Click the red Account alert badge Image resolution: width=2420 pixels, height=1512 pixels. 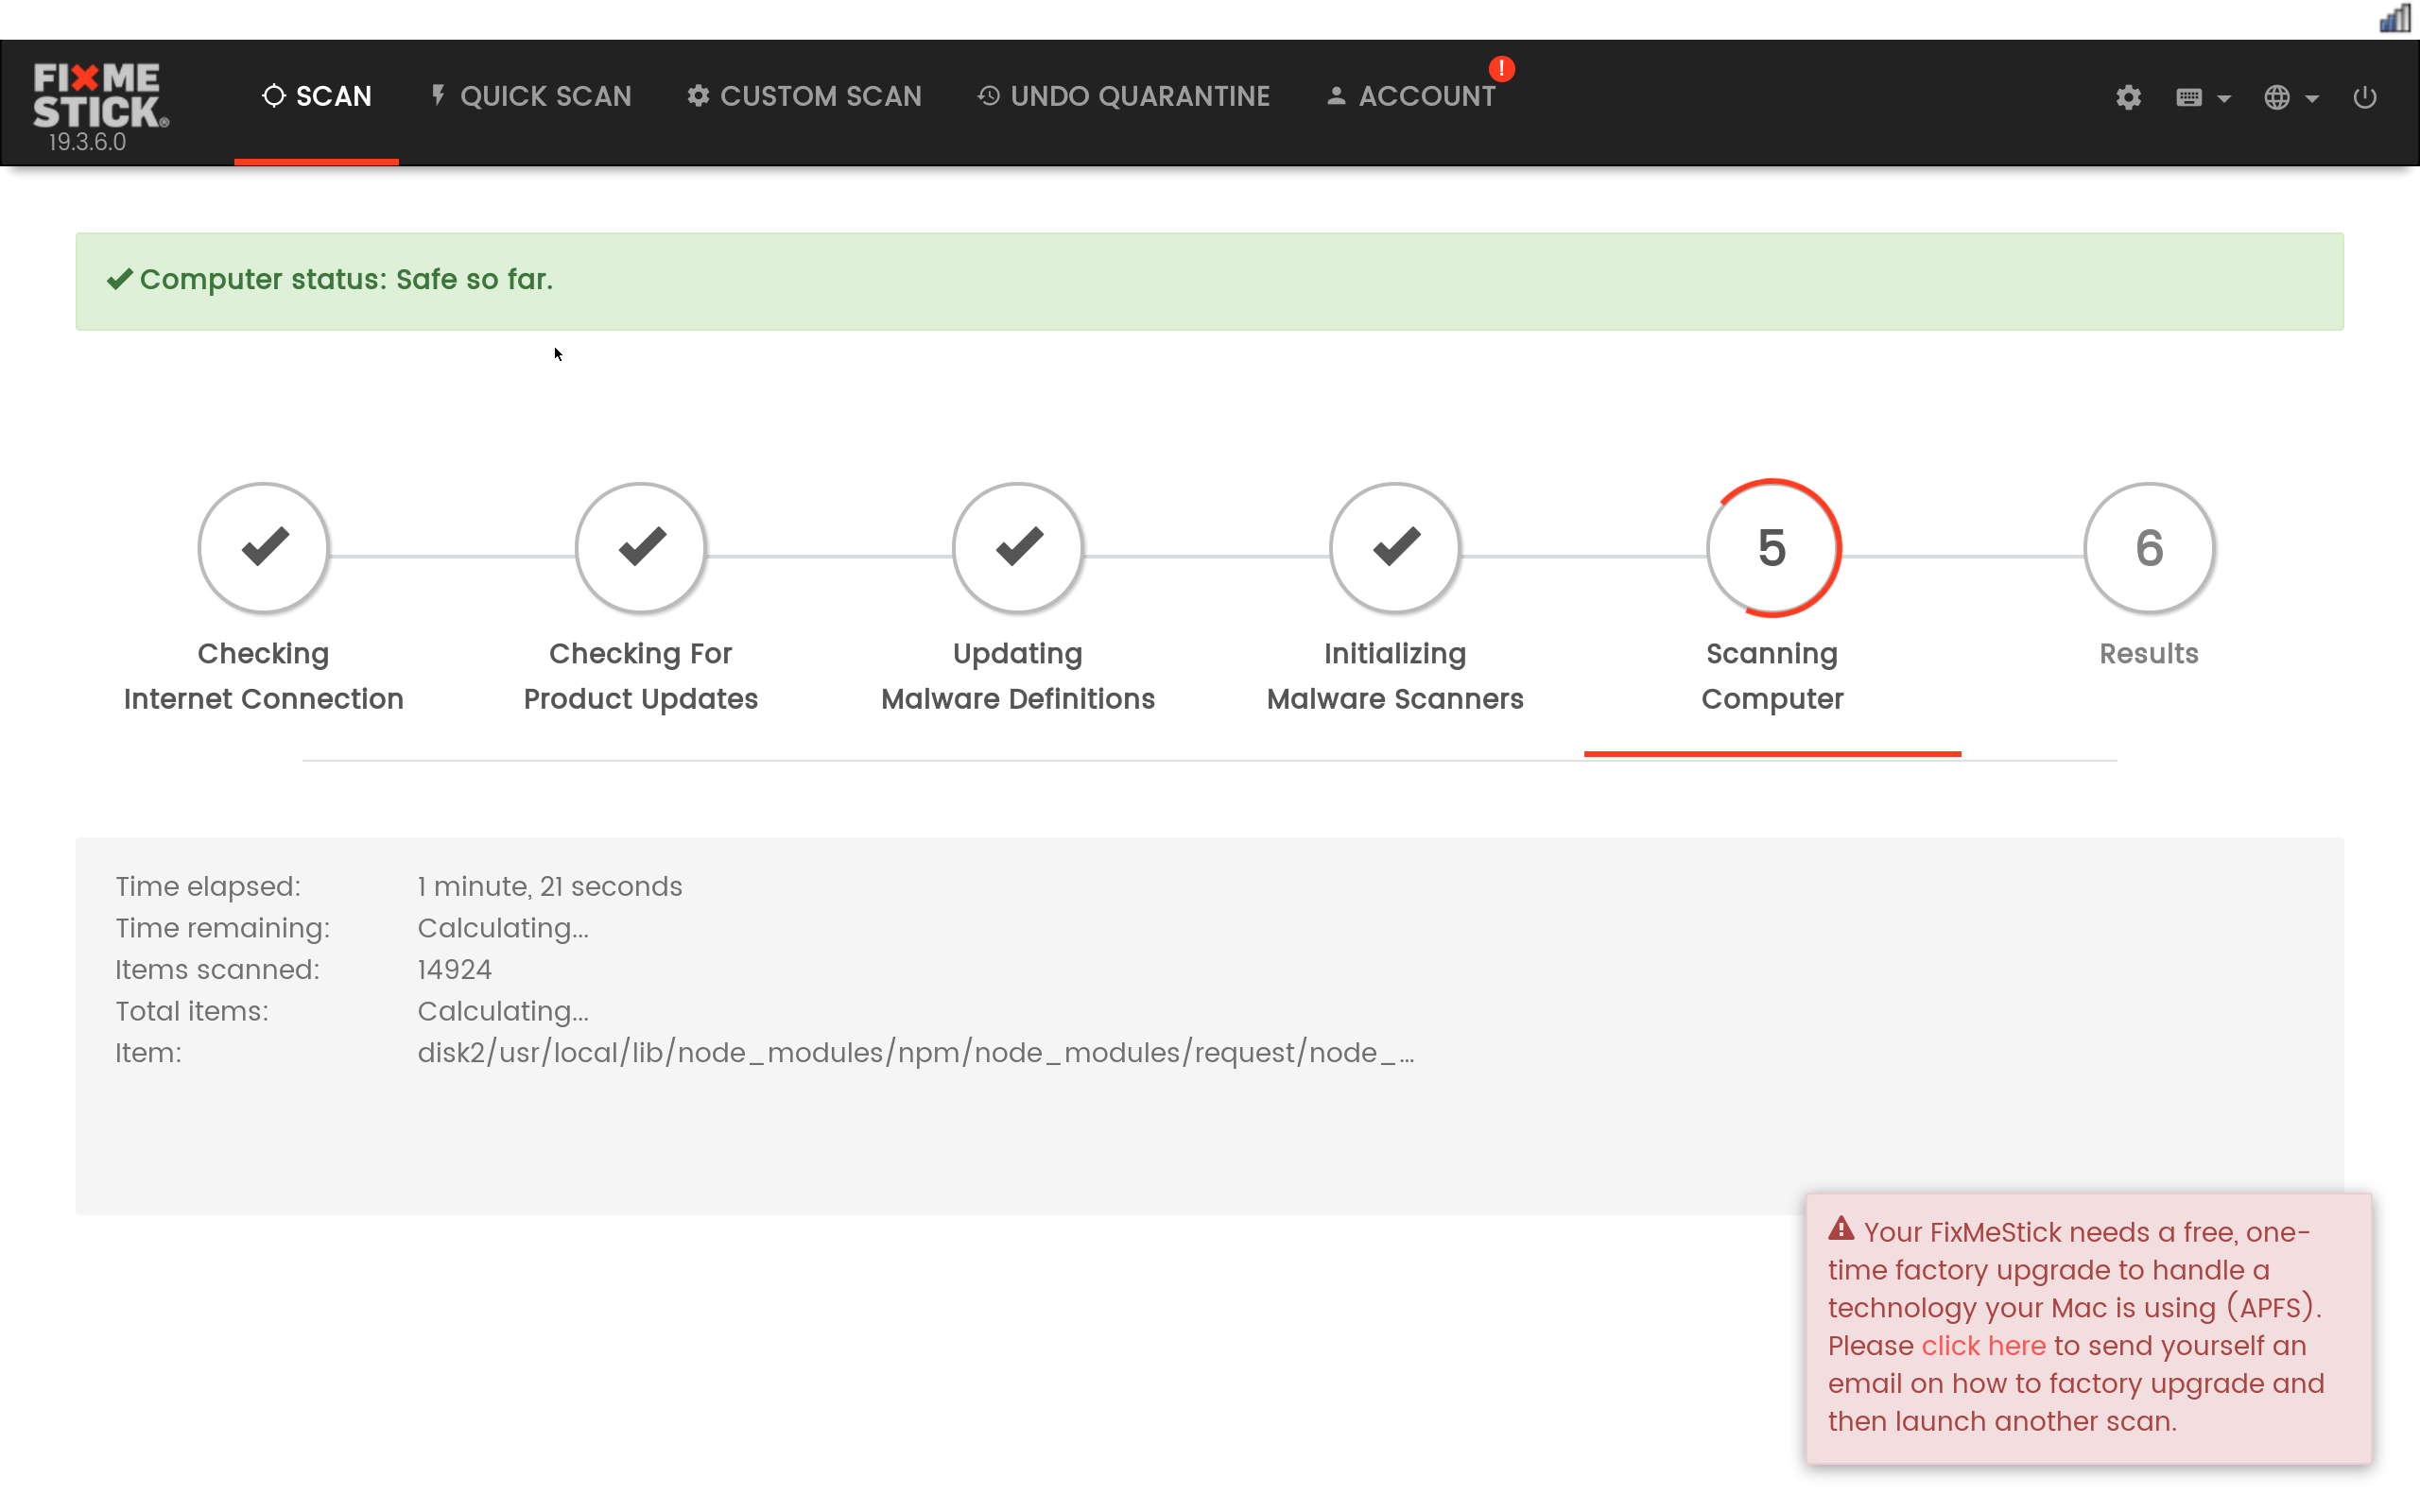point(1501,68)
